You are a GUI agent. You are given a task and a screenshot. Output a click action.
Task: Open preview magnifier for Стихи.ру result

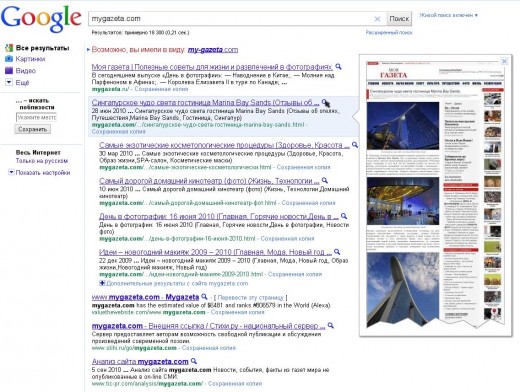(330, 326)
